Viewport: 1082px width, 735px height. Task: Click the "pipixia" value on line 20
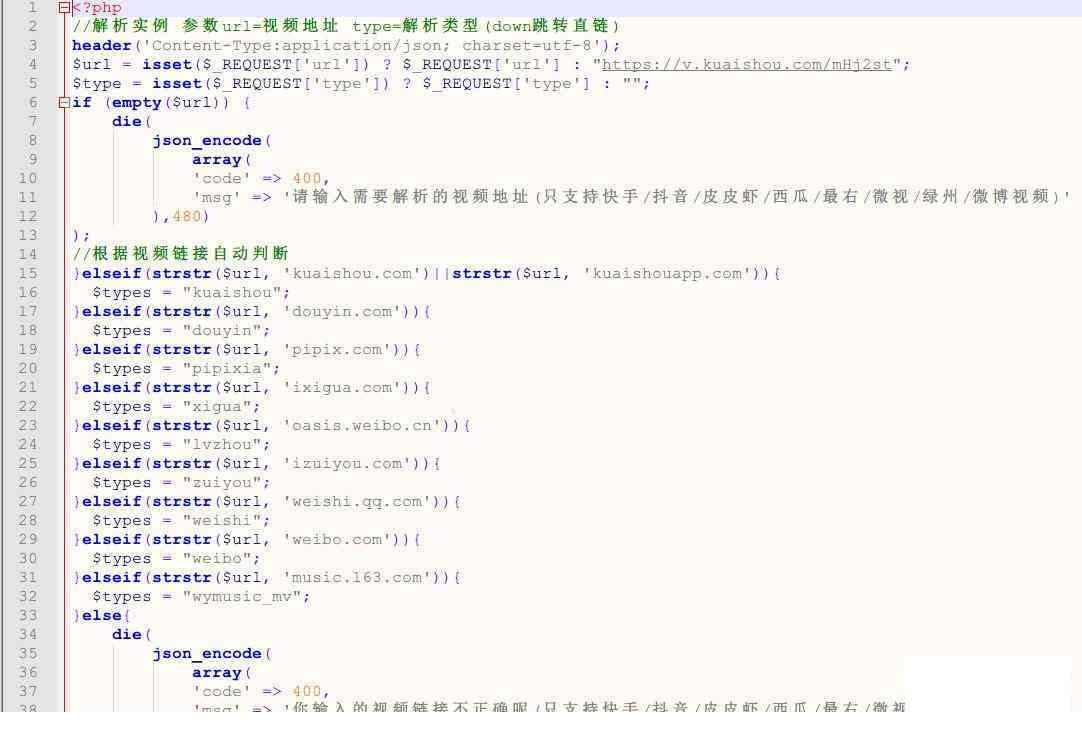point(227,369)
